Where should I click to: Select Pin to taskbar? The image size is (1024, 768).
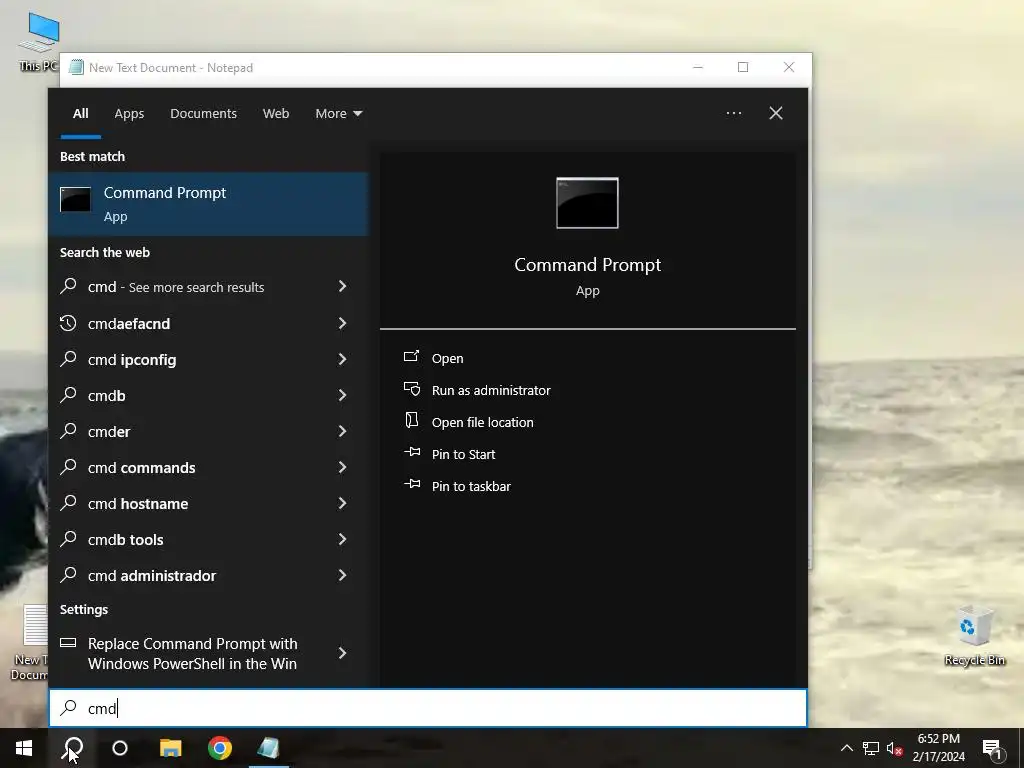[x=457, y=486]
